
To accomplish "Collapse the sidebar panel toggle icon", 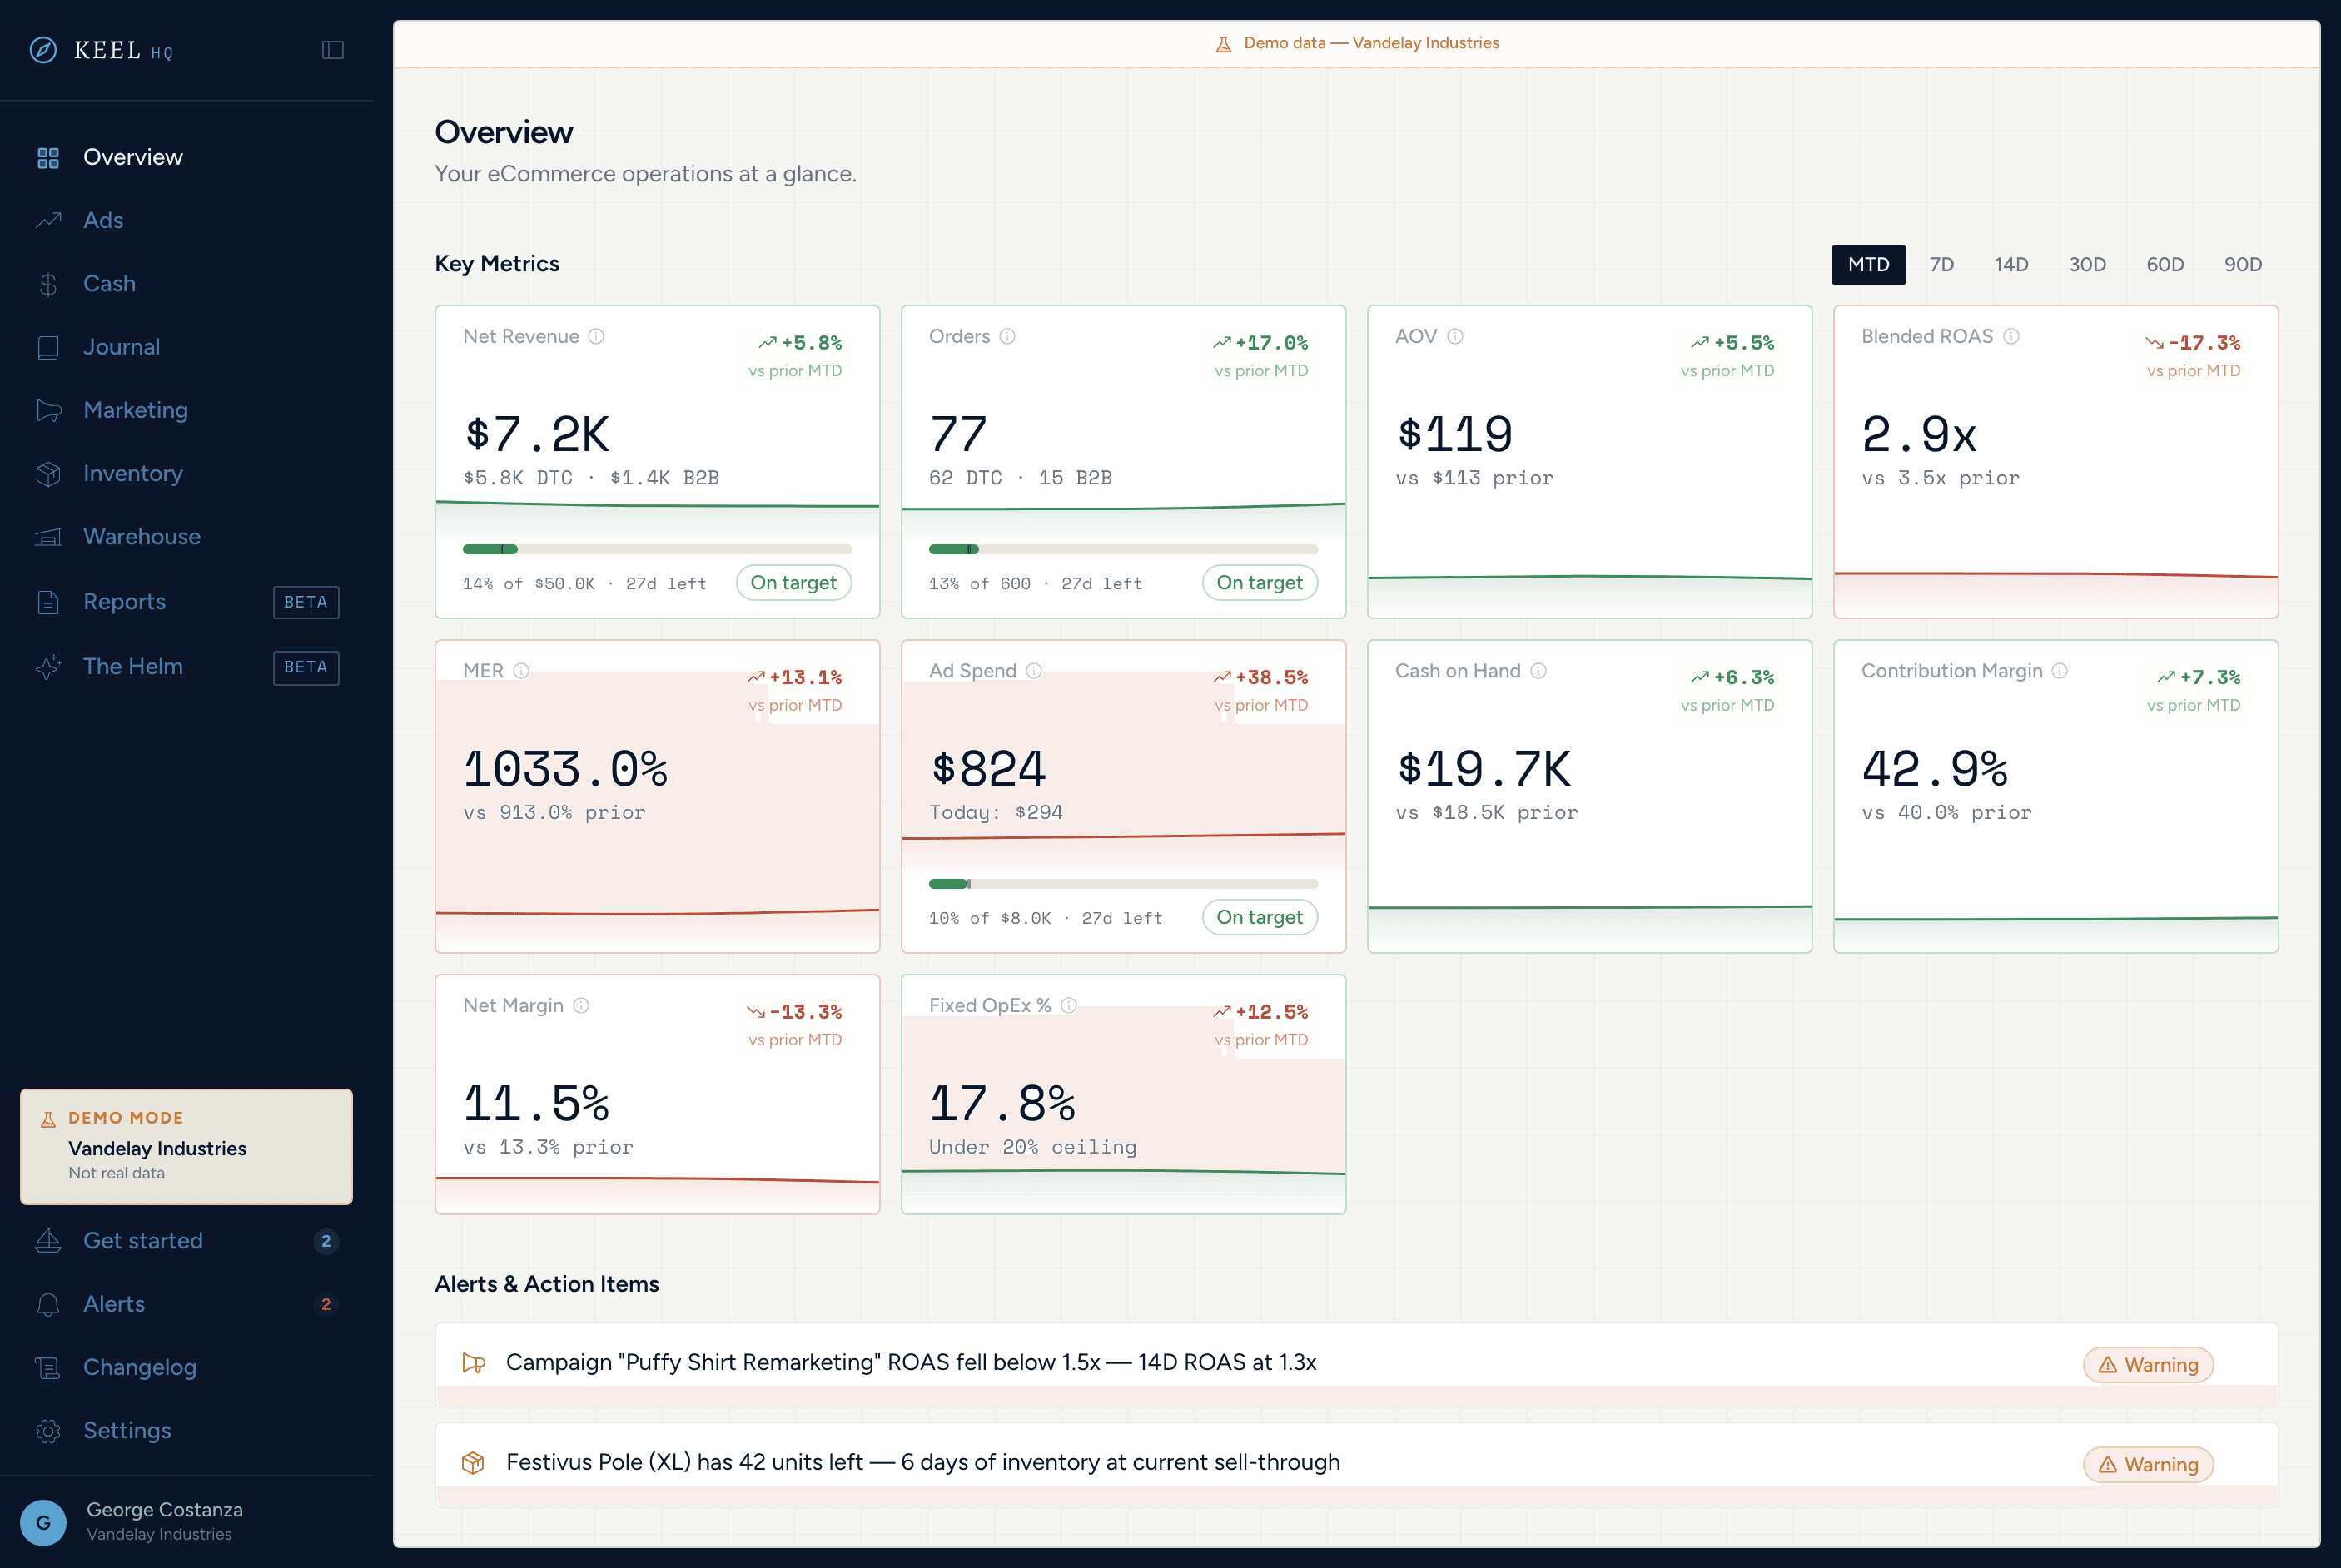I will point(333,50).
